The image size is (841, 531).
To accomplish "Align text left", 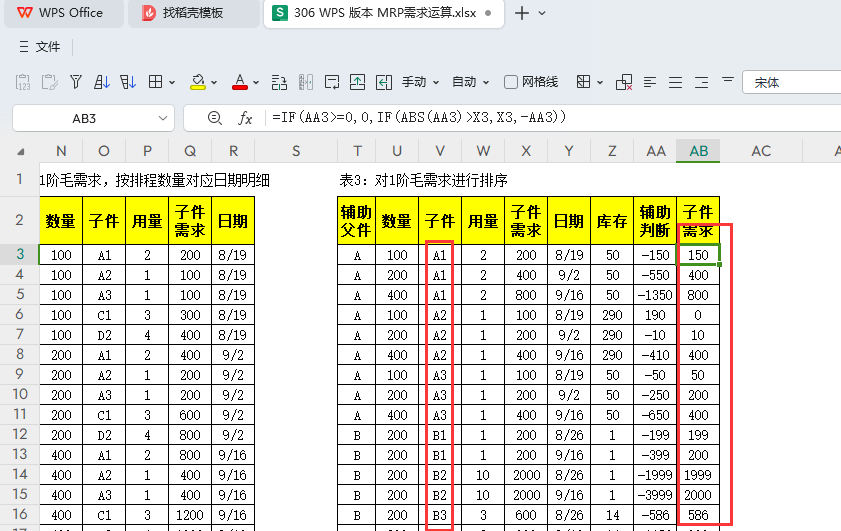I will click(x=650, y=82).
